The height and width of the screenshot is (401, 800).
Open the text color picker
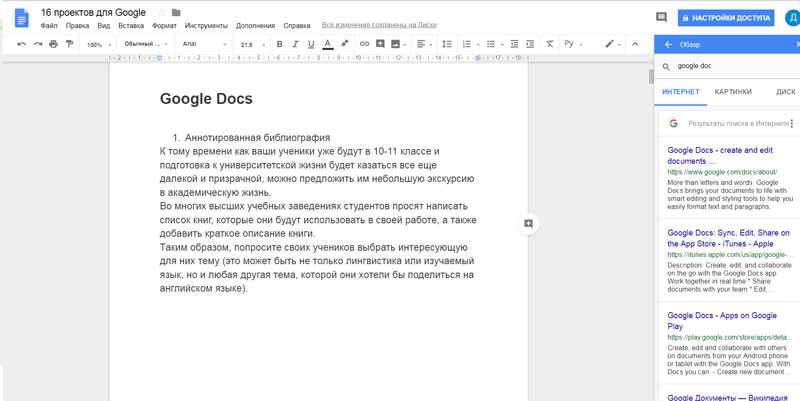click(328, 44)
